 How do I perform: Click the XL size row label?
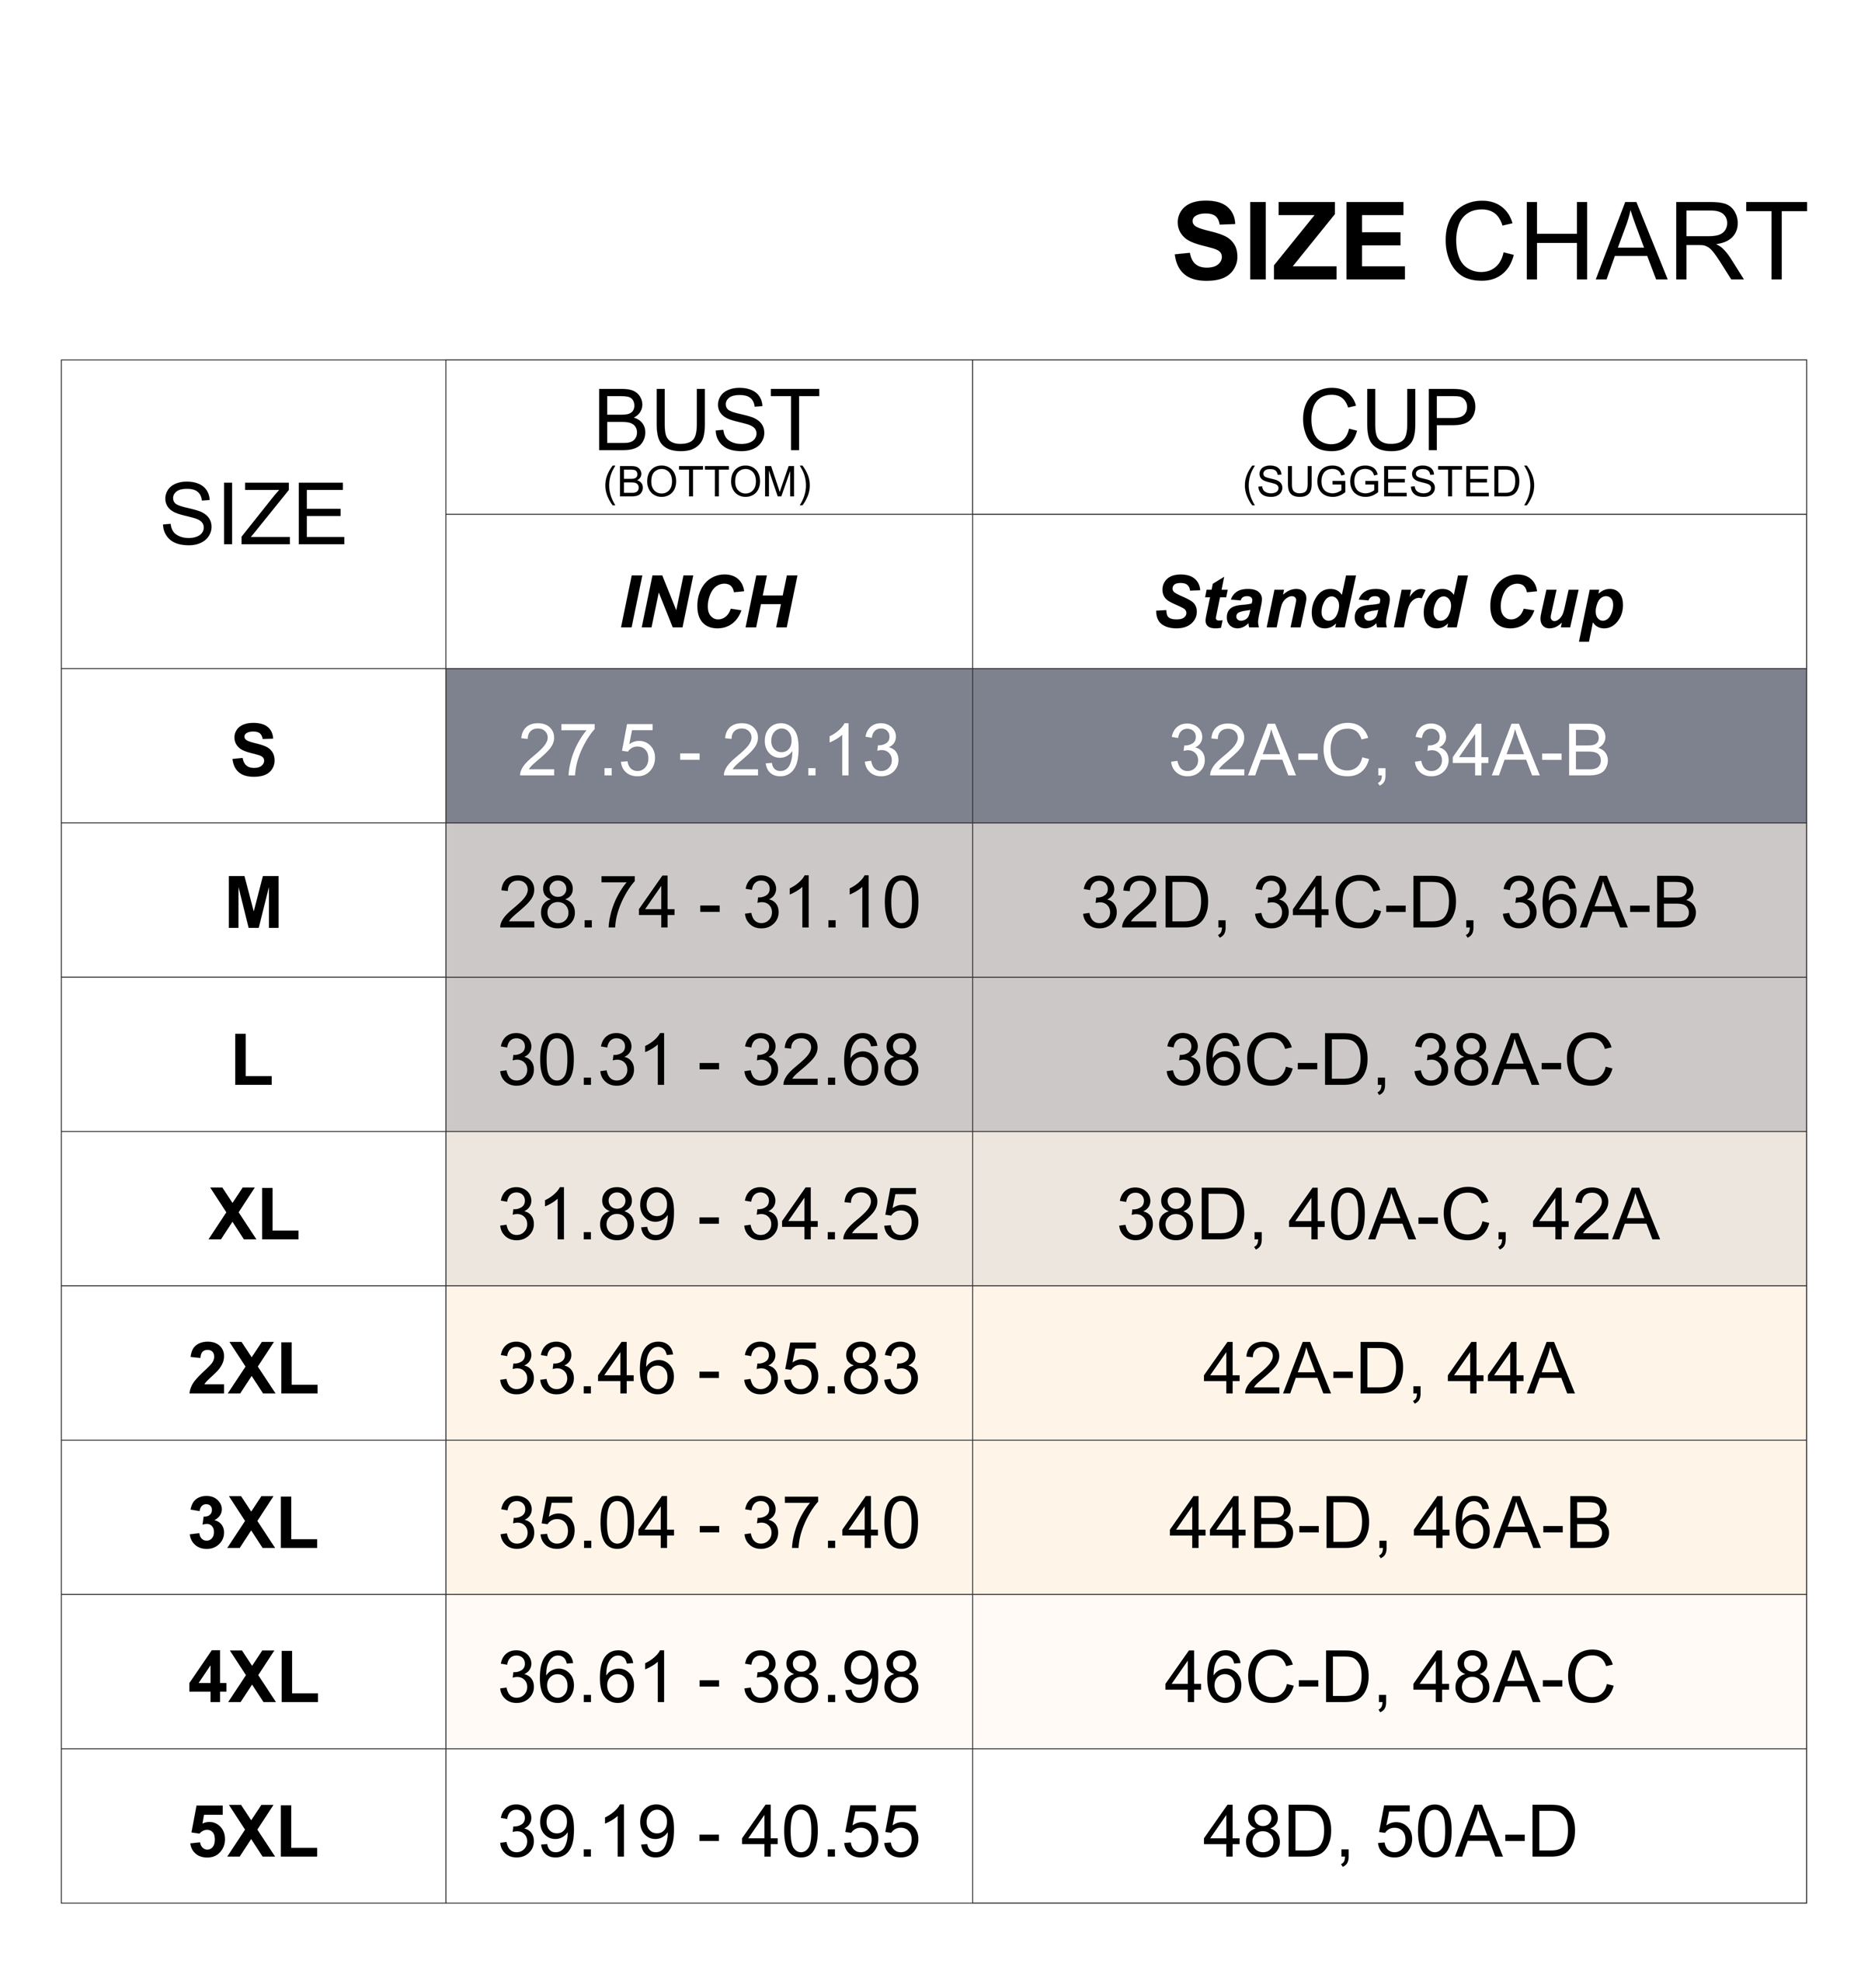253,1209
